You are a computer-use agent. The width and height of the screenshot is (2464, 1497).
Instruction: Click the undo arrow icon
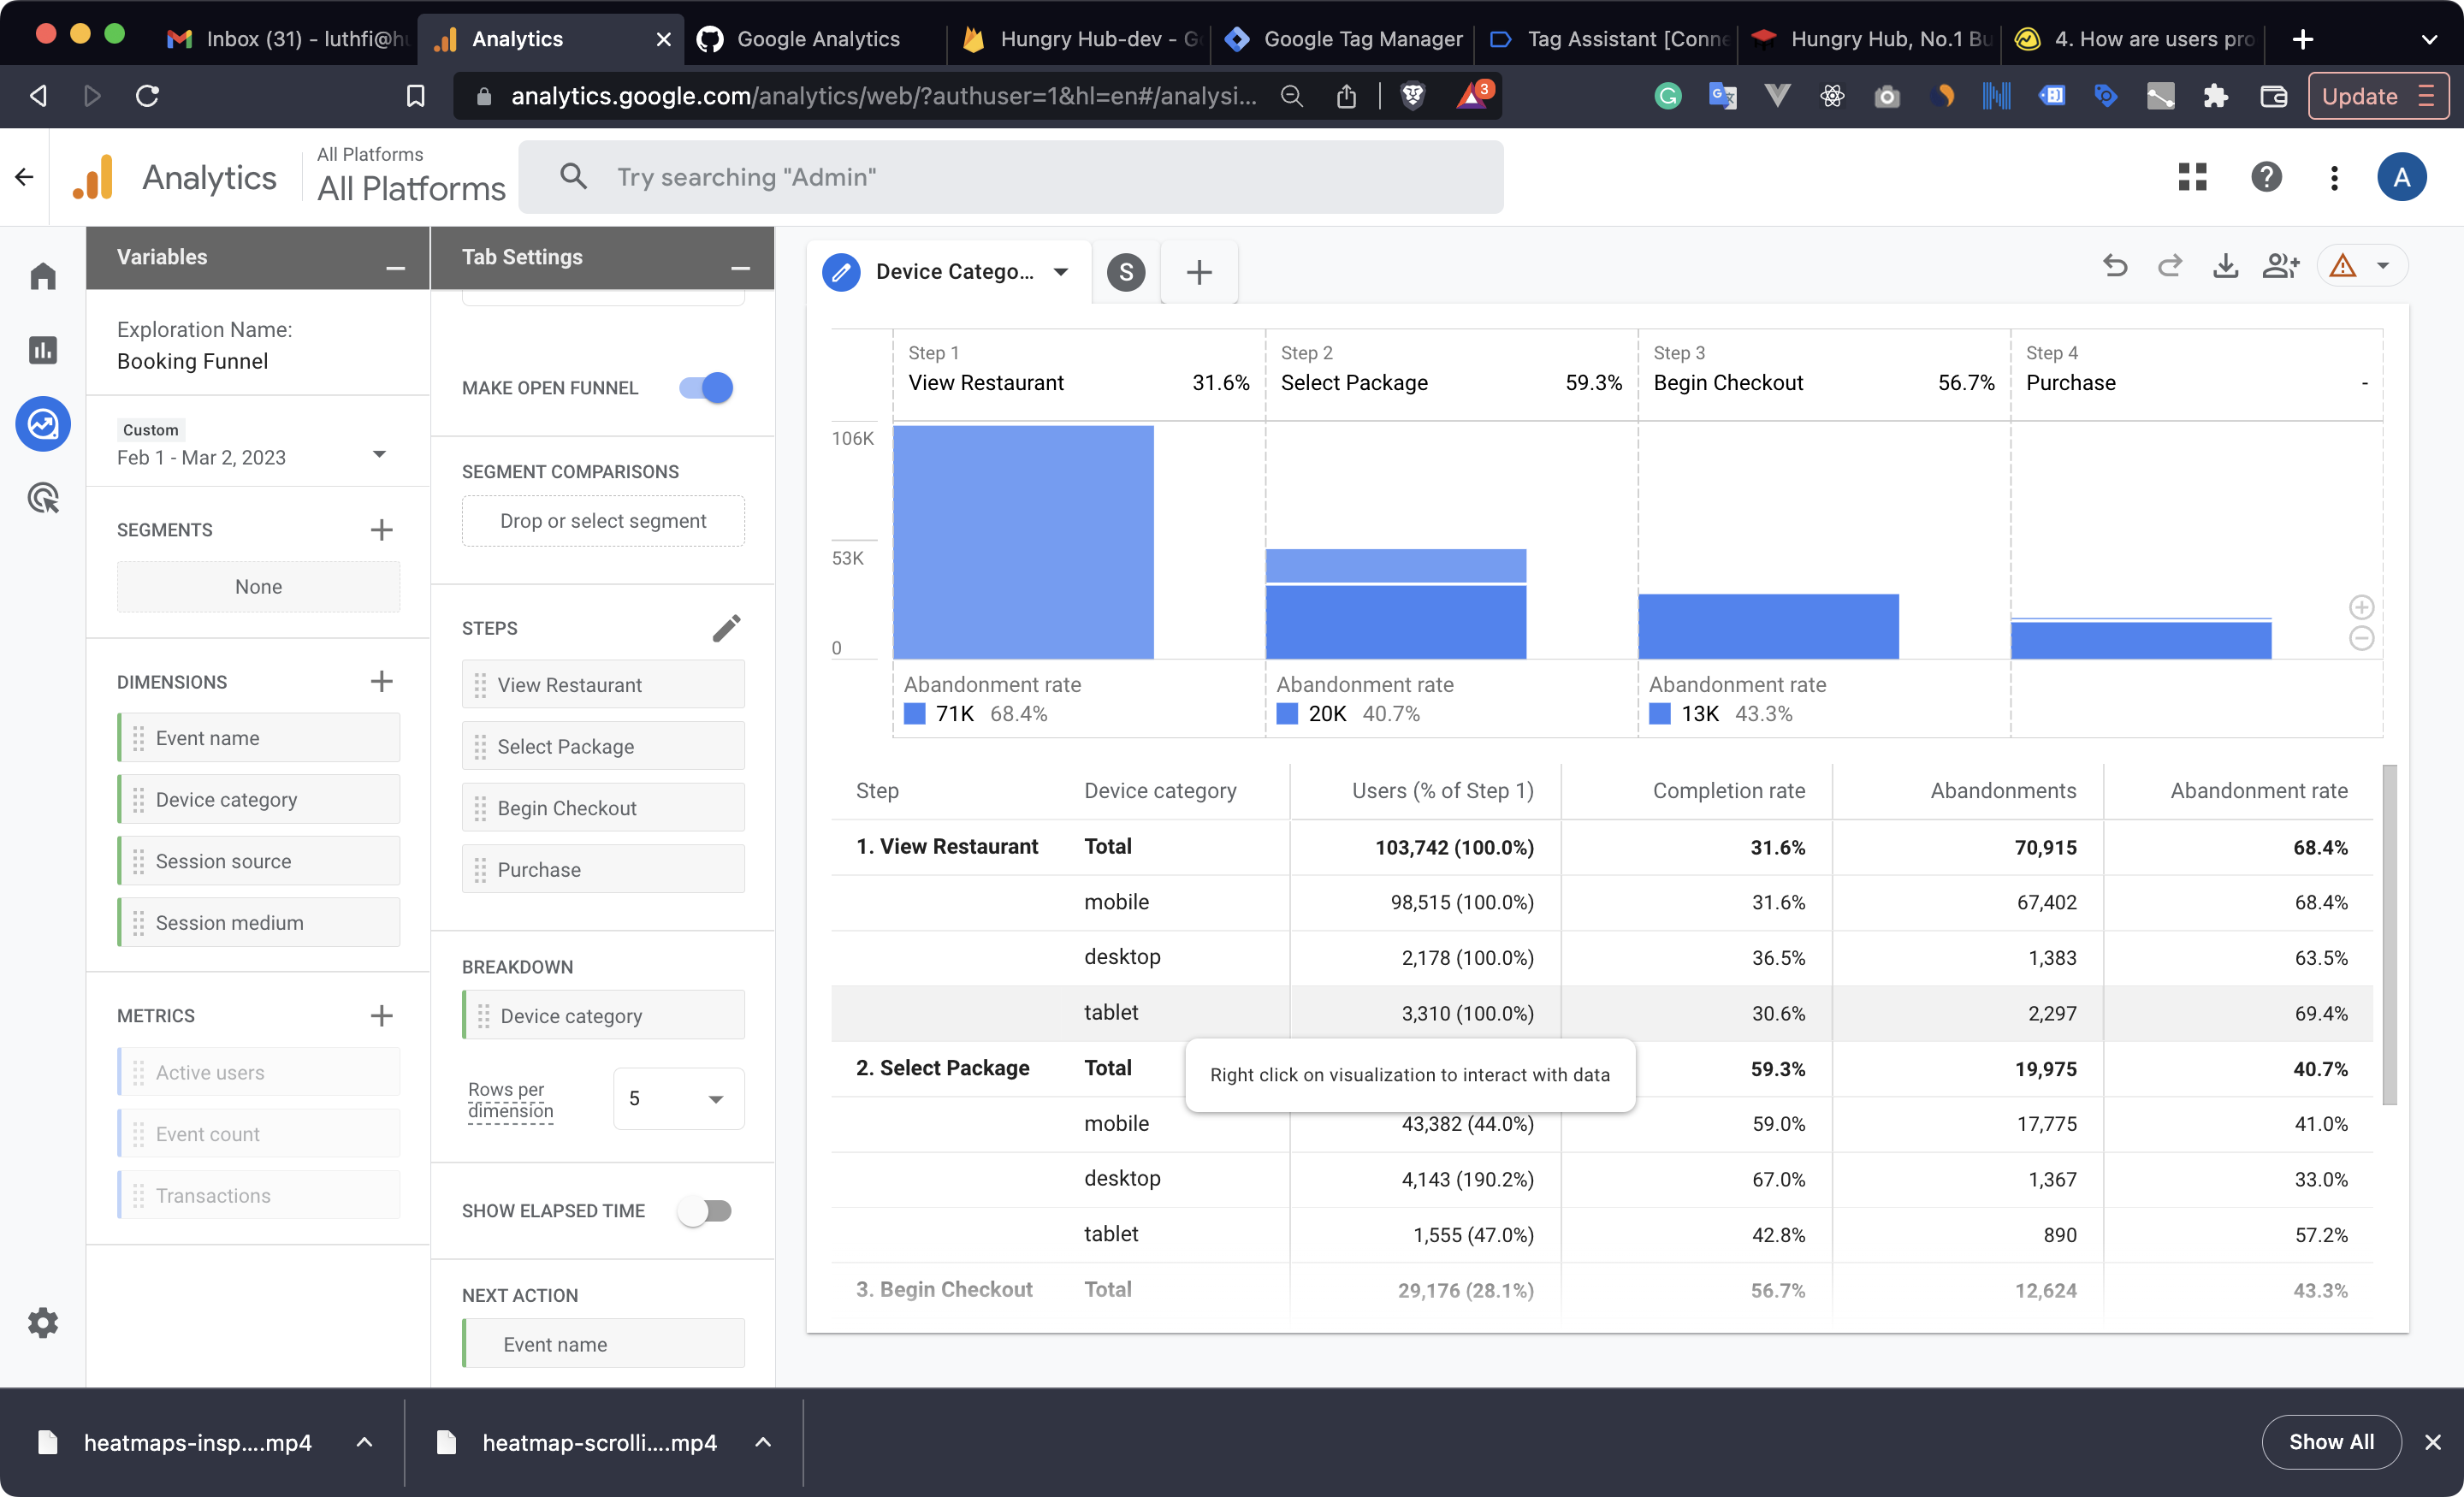[x=2114, y=266]
